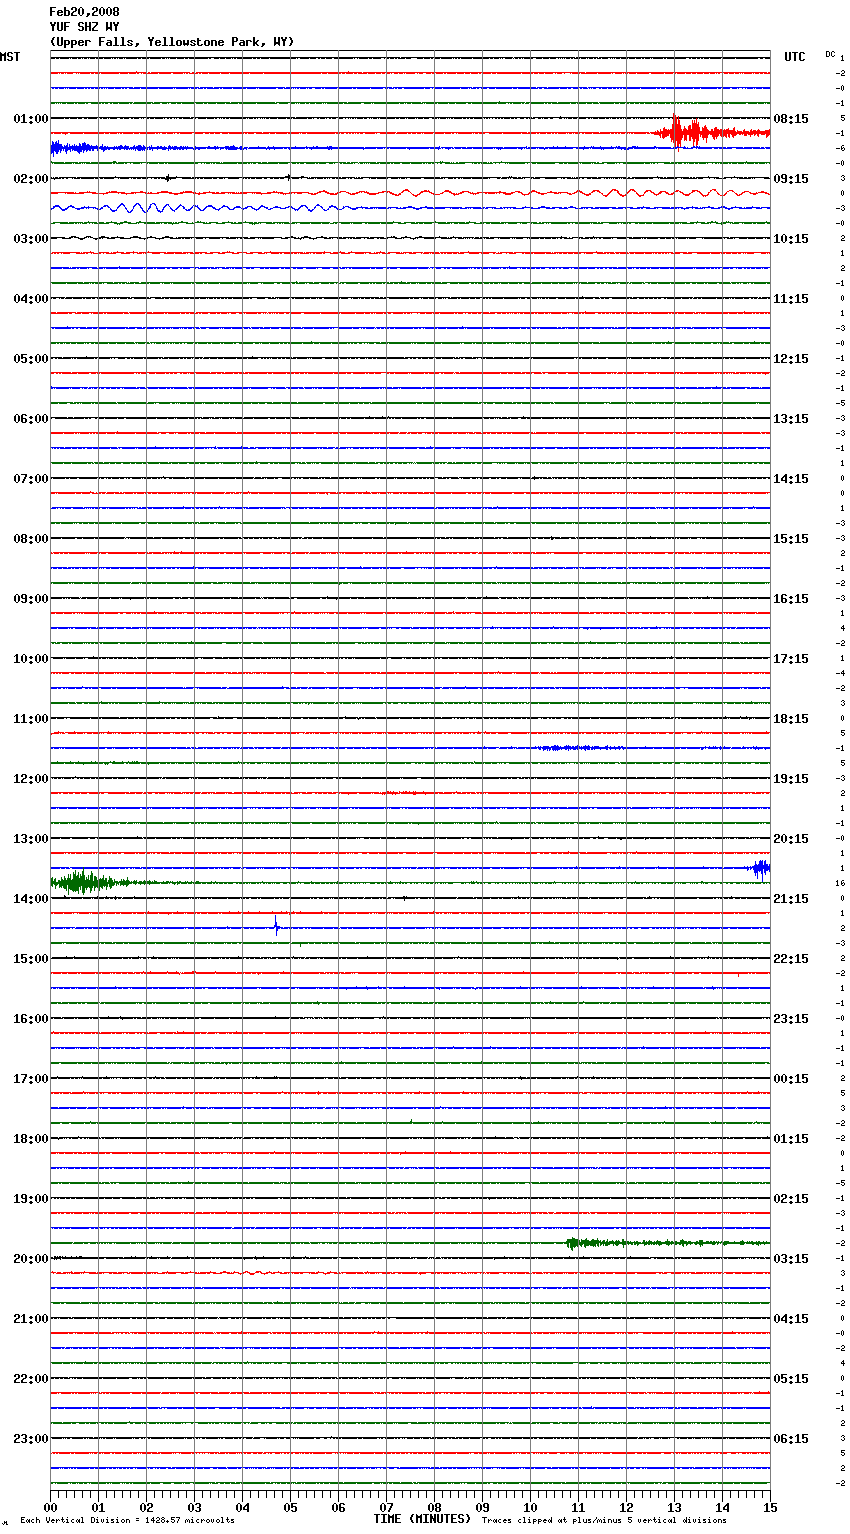Click the blue spike on the 14:30 trace

(276, 927)
